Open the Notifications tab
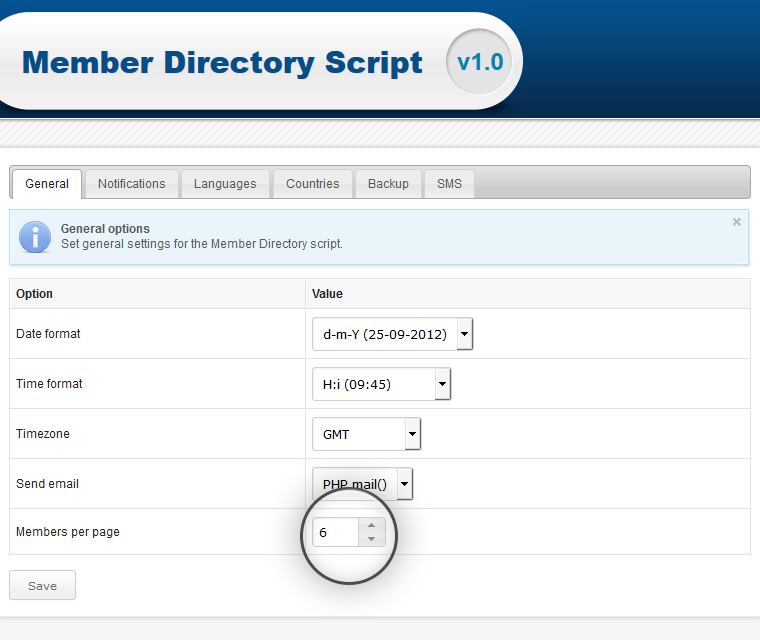This screenshot has width=760, height=640. click(131, 184)
